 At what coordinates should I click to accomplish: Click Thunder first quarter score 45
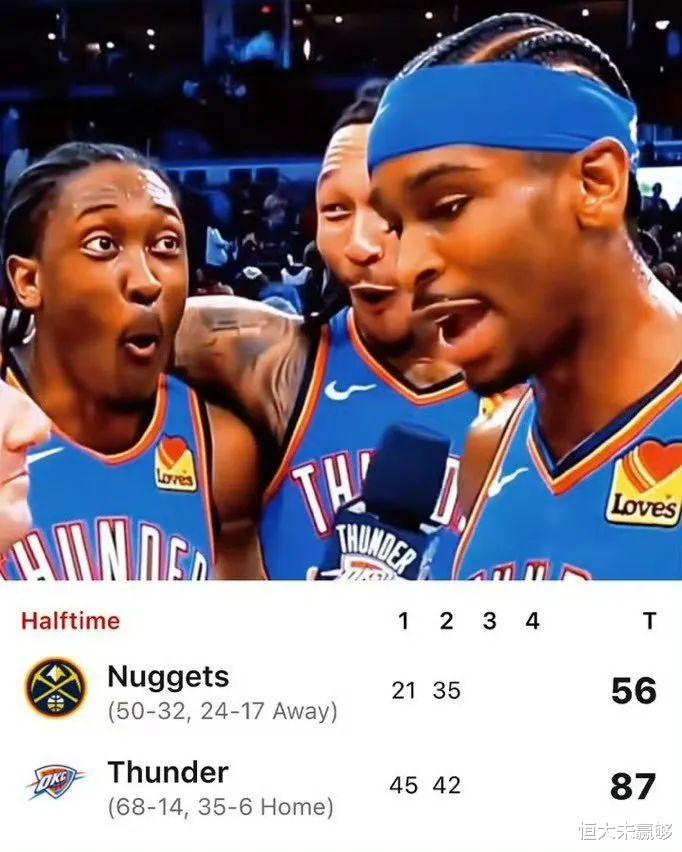click(x=403, y=785)
